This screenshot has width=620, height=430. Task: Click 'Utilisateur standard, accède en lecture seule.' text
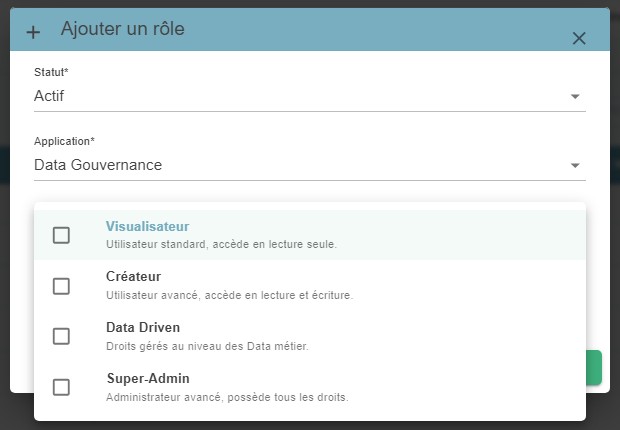pyautogui.click(x=221, y=244)
